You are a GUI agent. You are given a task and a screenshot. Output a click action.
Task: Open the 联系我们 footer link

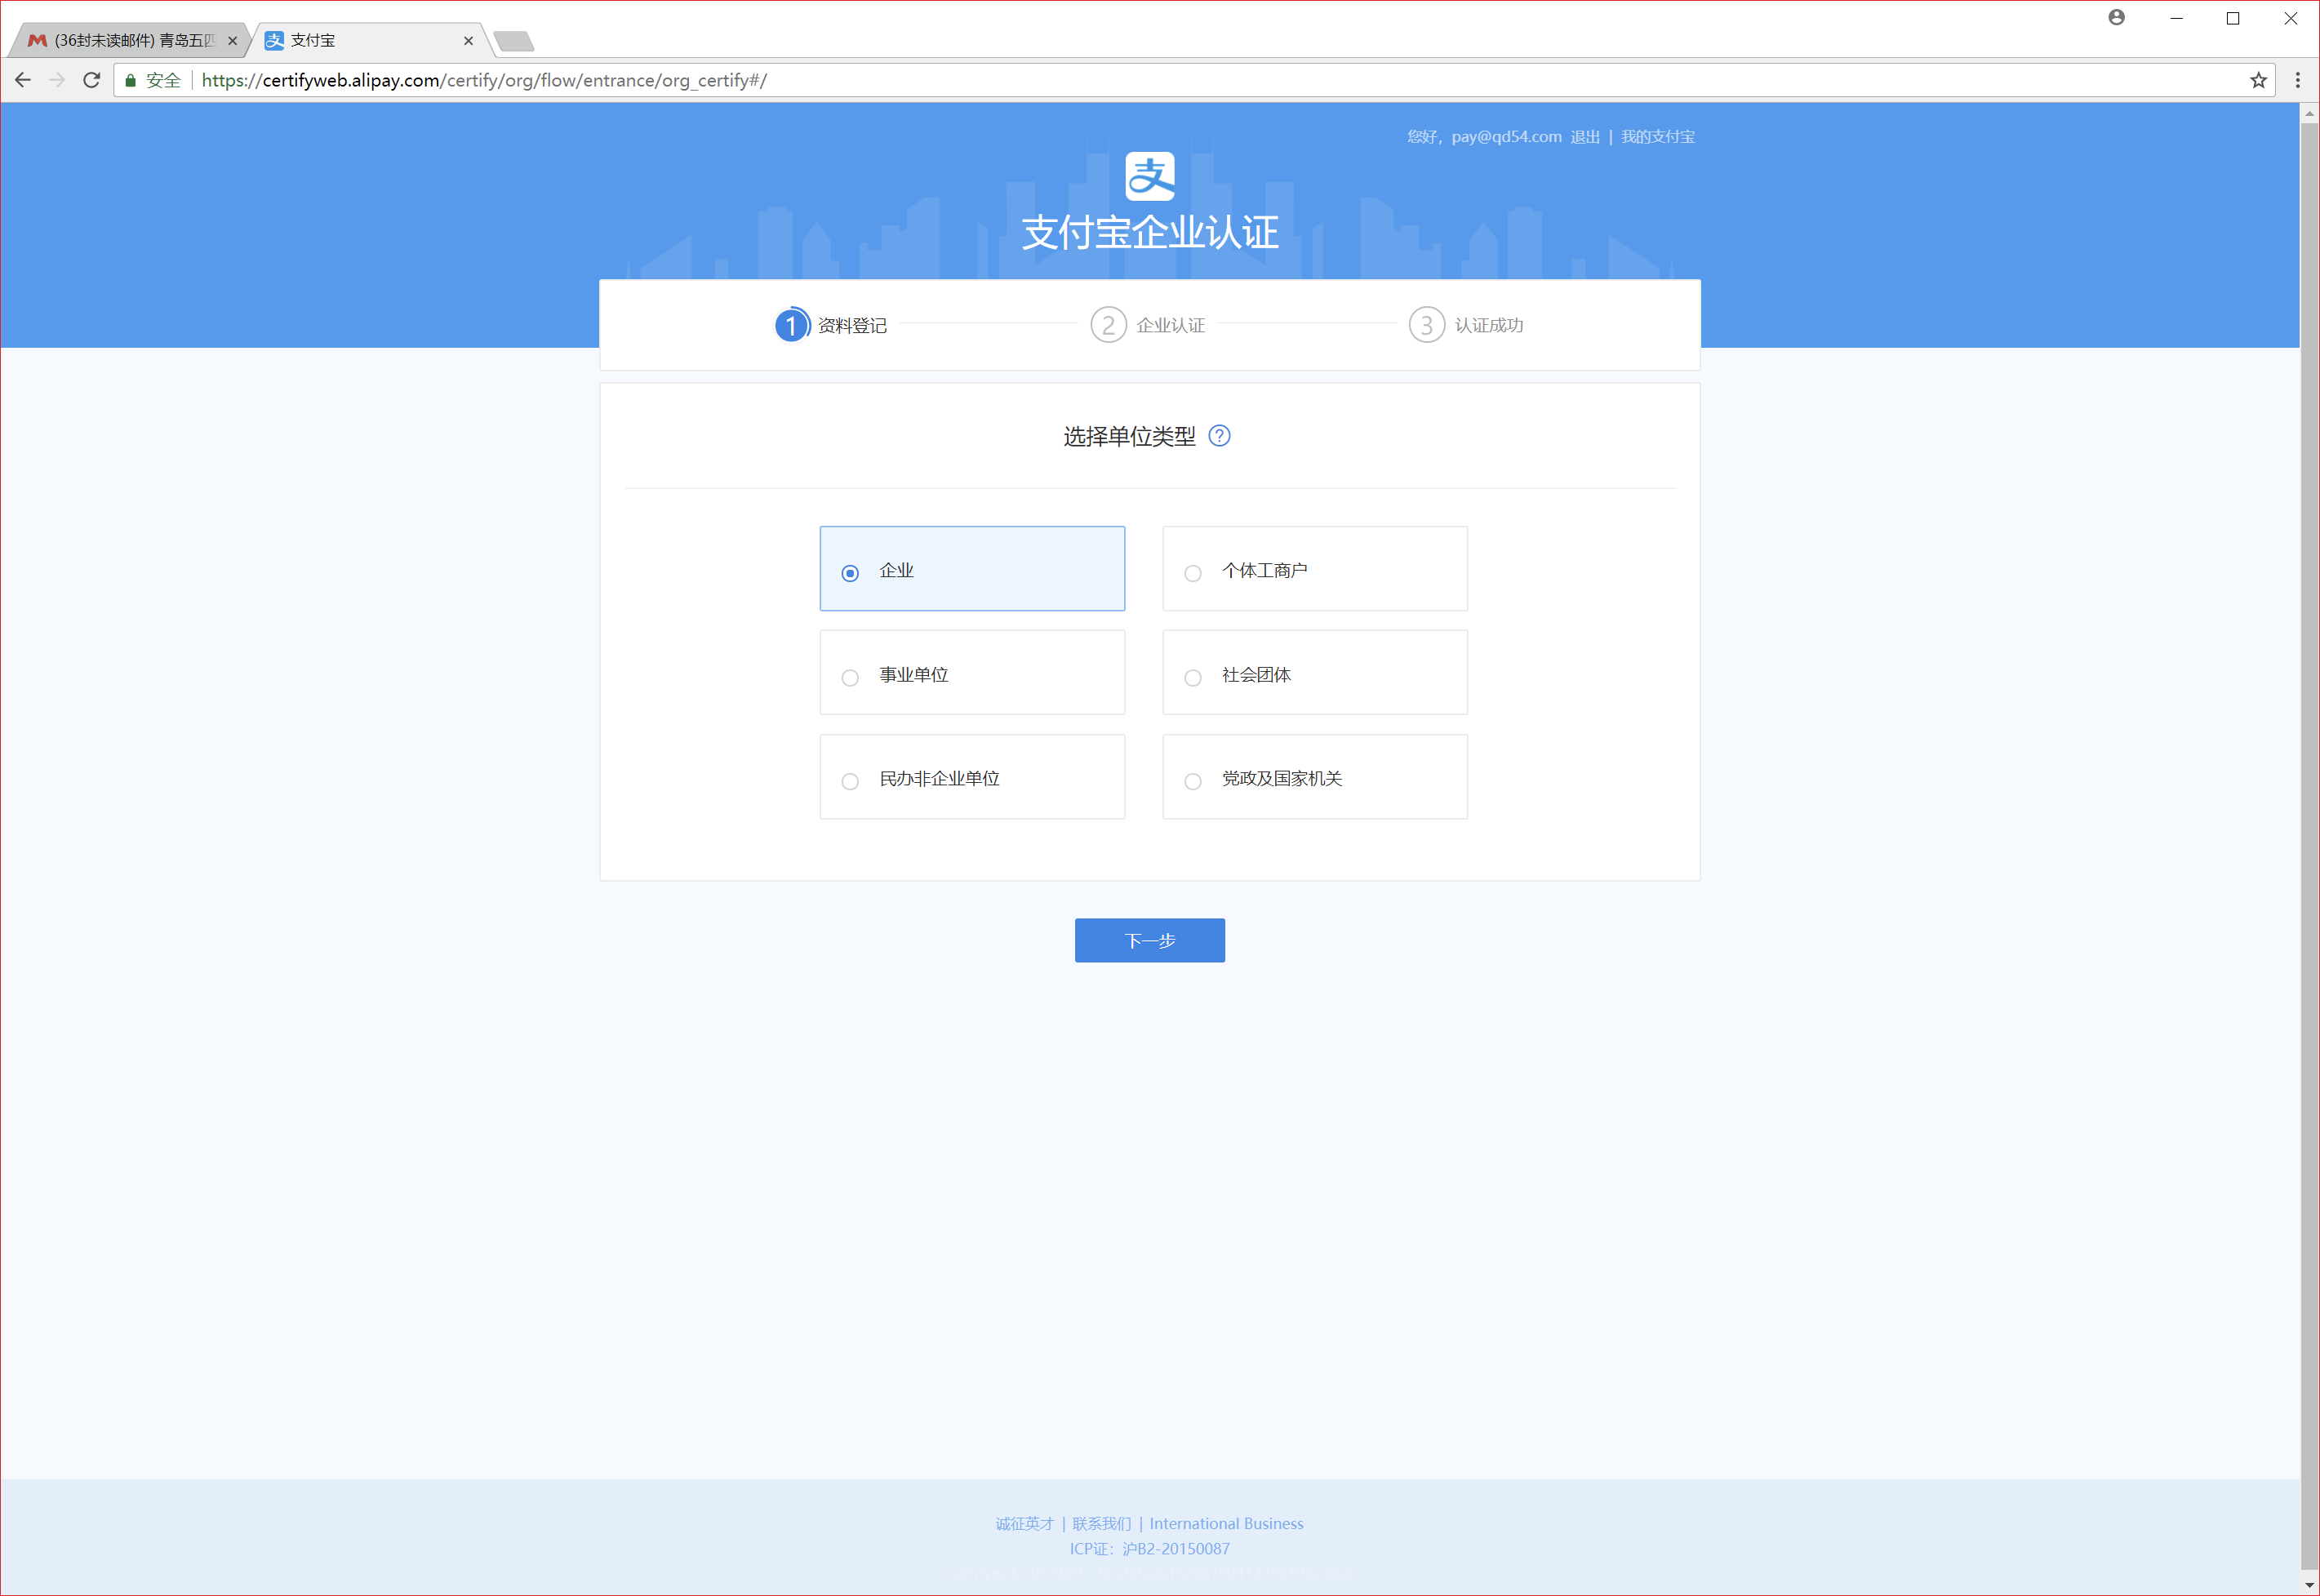click(1101, 1523)
